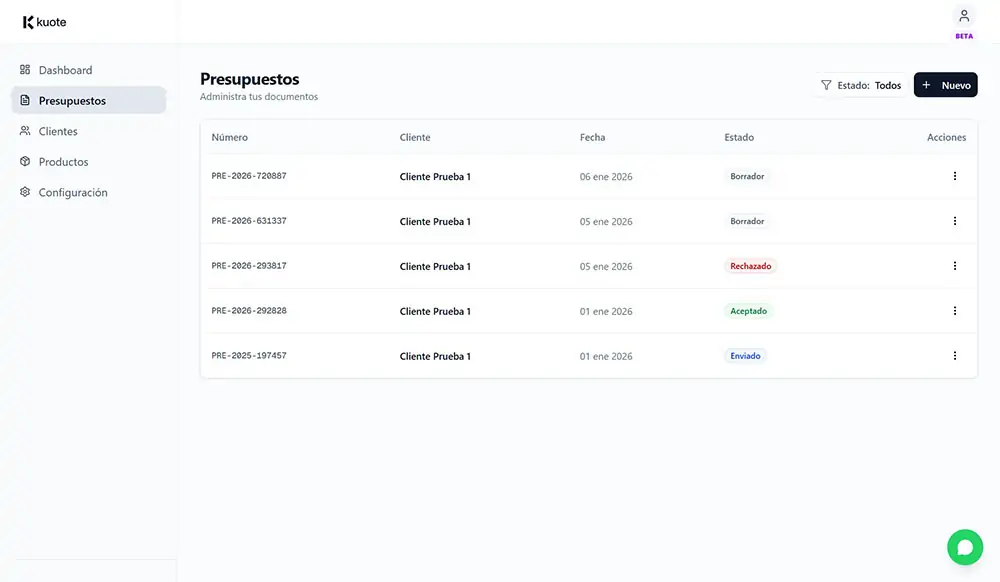Click the kuote logo
This screenshot has width=1000, height=582.
41,21
